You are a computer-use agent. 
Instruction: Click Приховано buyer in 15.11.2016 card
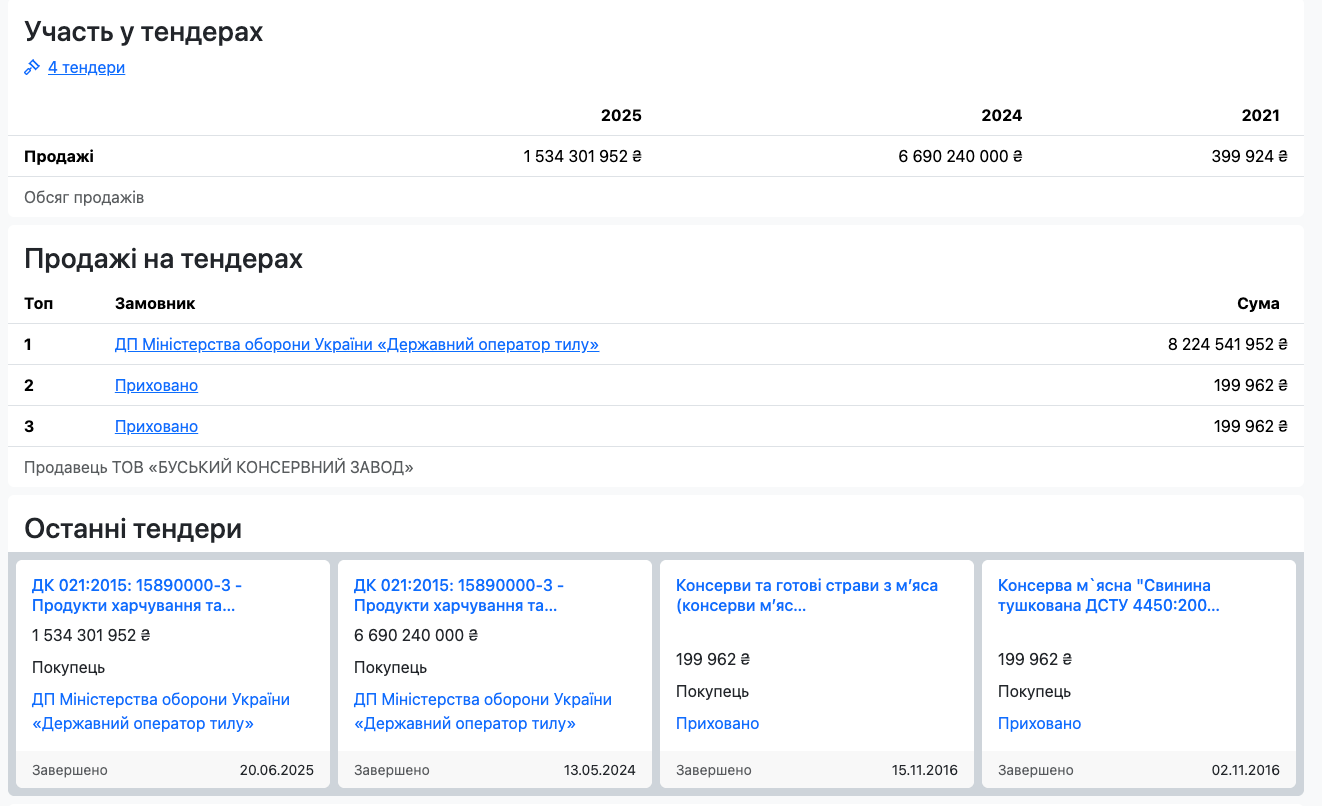(x=717, y=723)
